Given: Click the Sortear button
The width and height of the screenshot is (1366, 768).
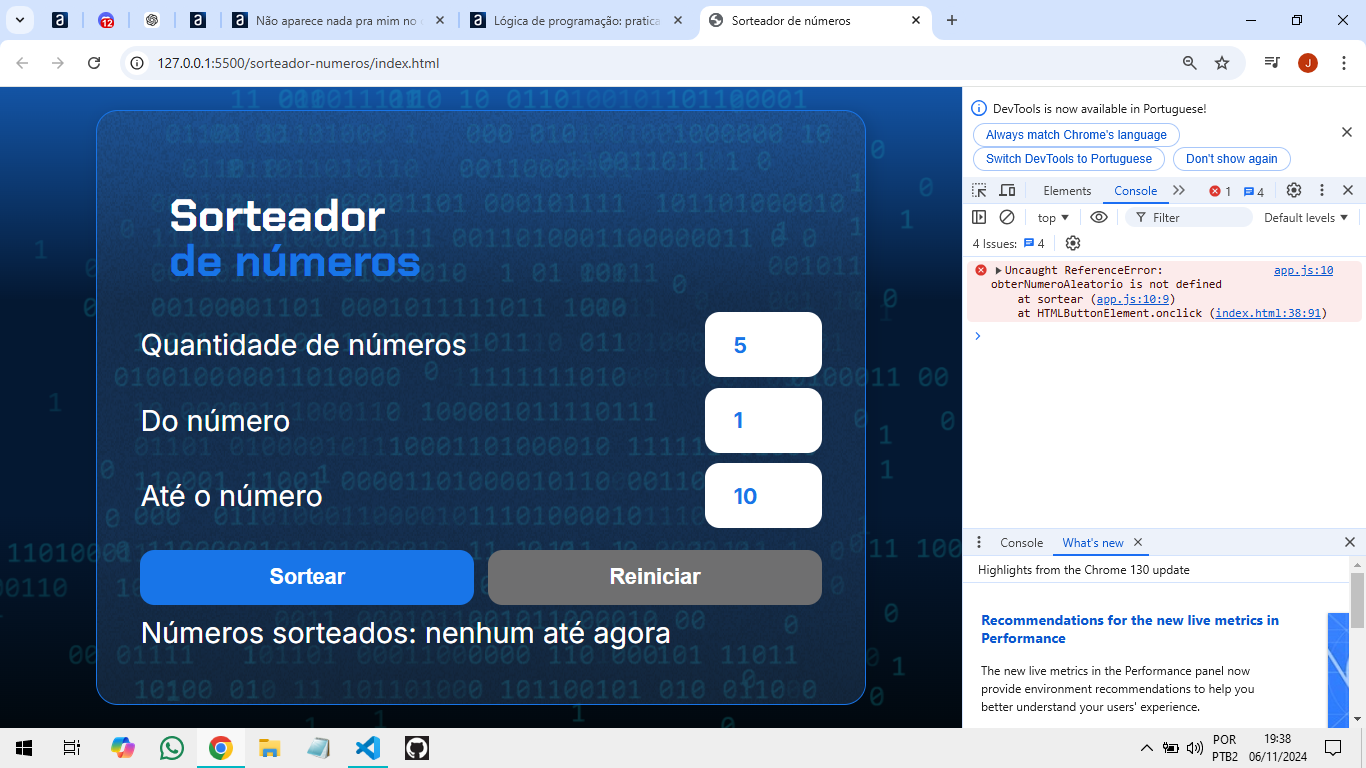Looking at the screenshot, I should 307,577.
